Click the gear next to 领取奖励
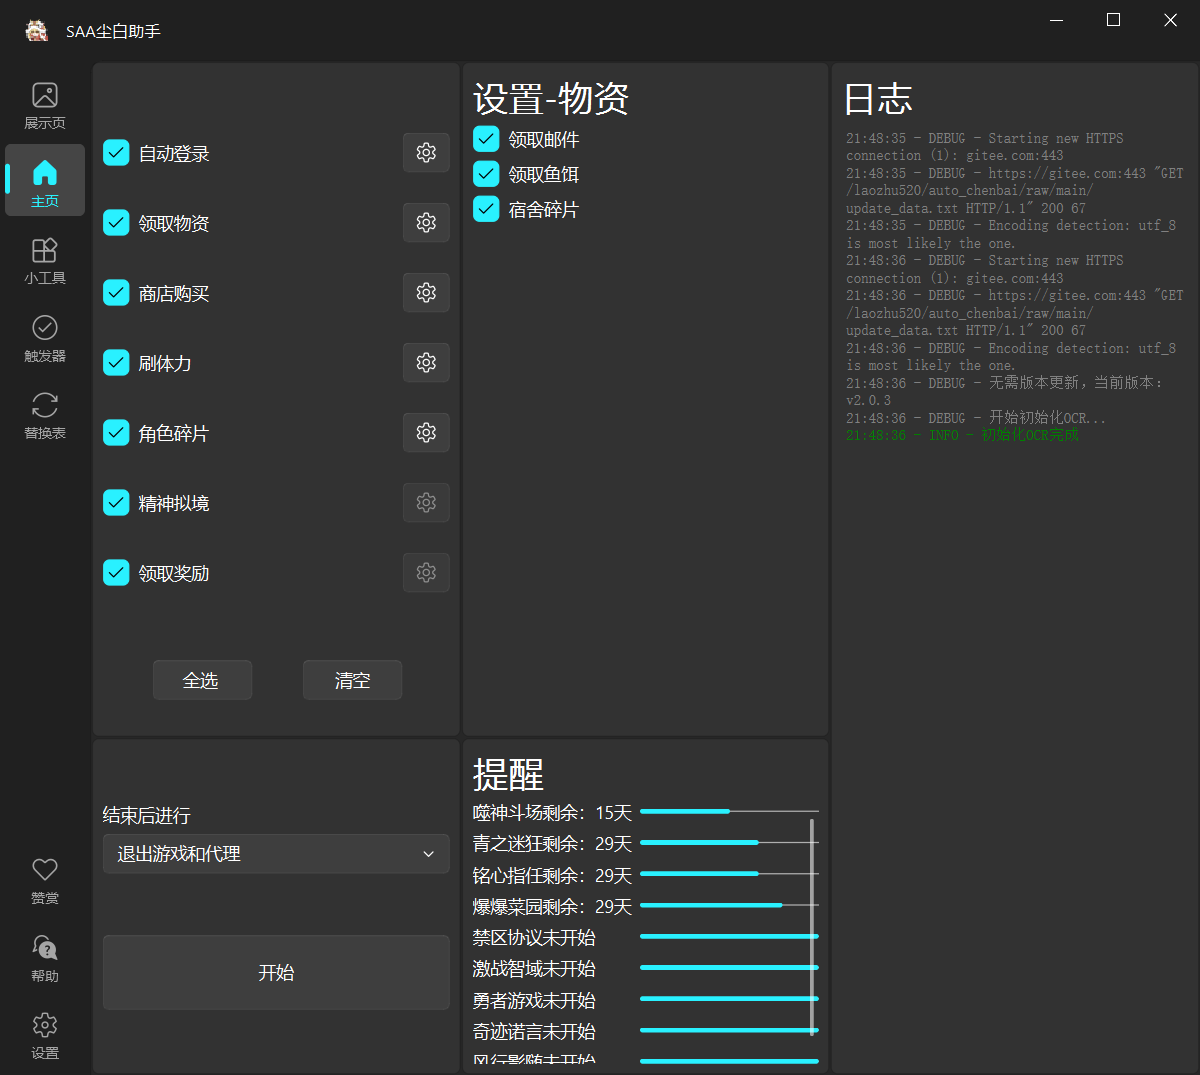 [426, 572]
